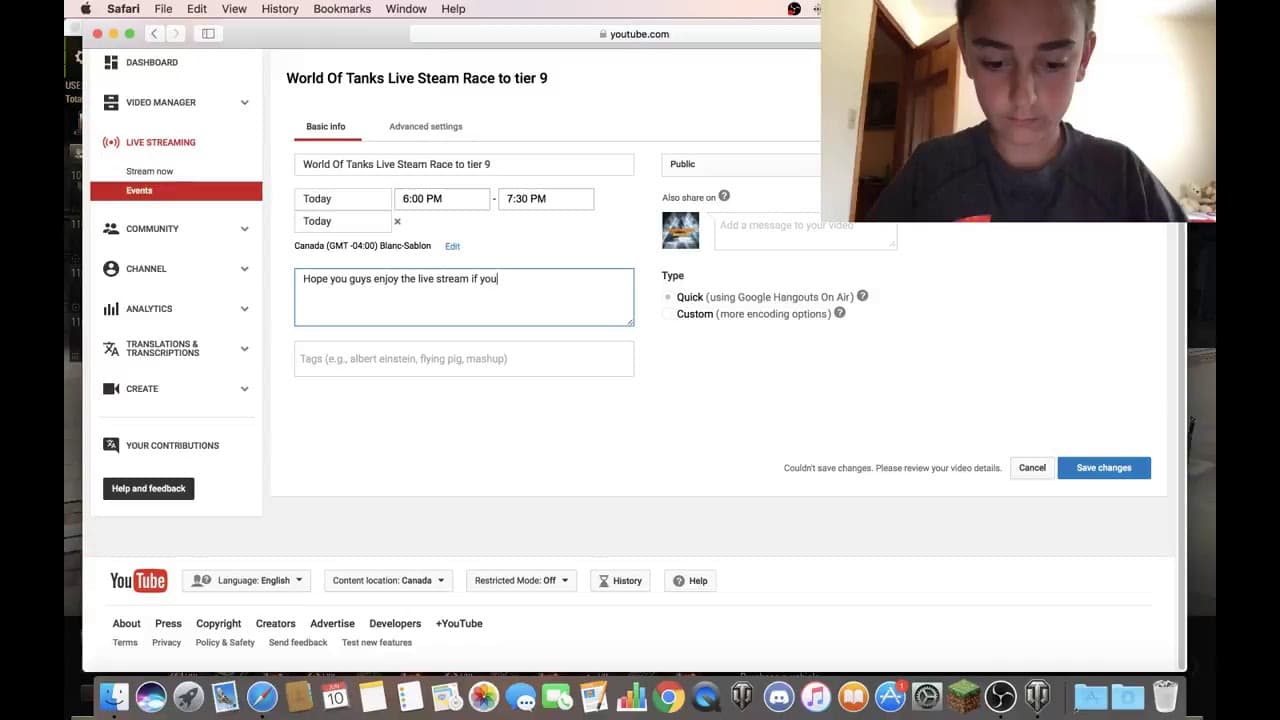Click the Cancel button
This screenshot has width=1280, height=720.
point(1032,468)
